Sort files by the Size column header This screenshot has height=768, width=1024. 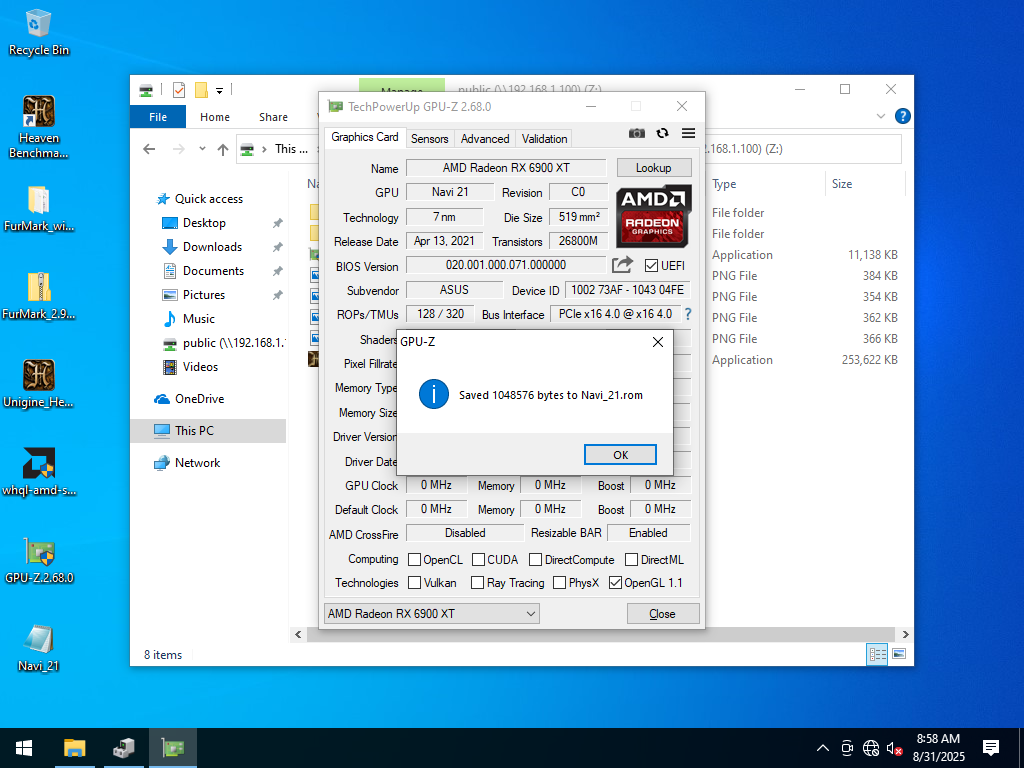[x=842, y=184]
